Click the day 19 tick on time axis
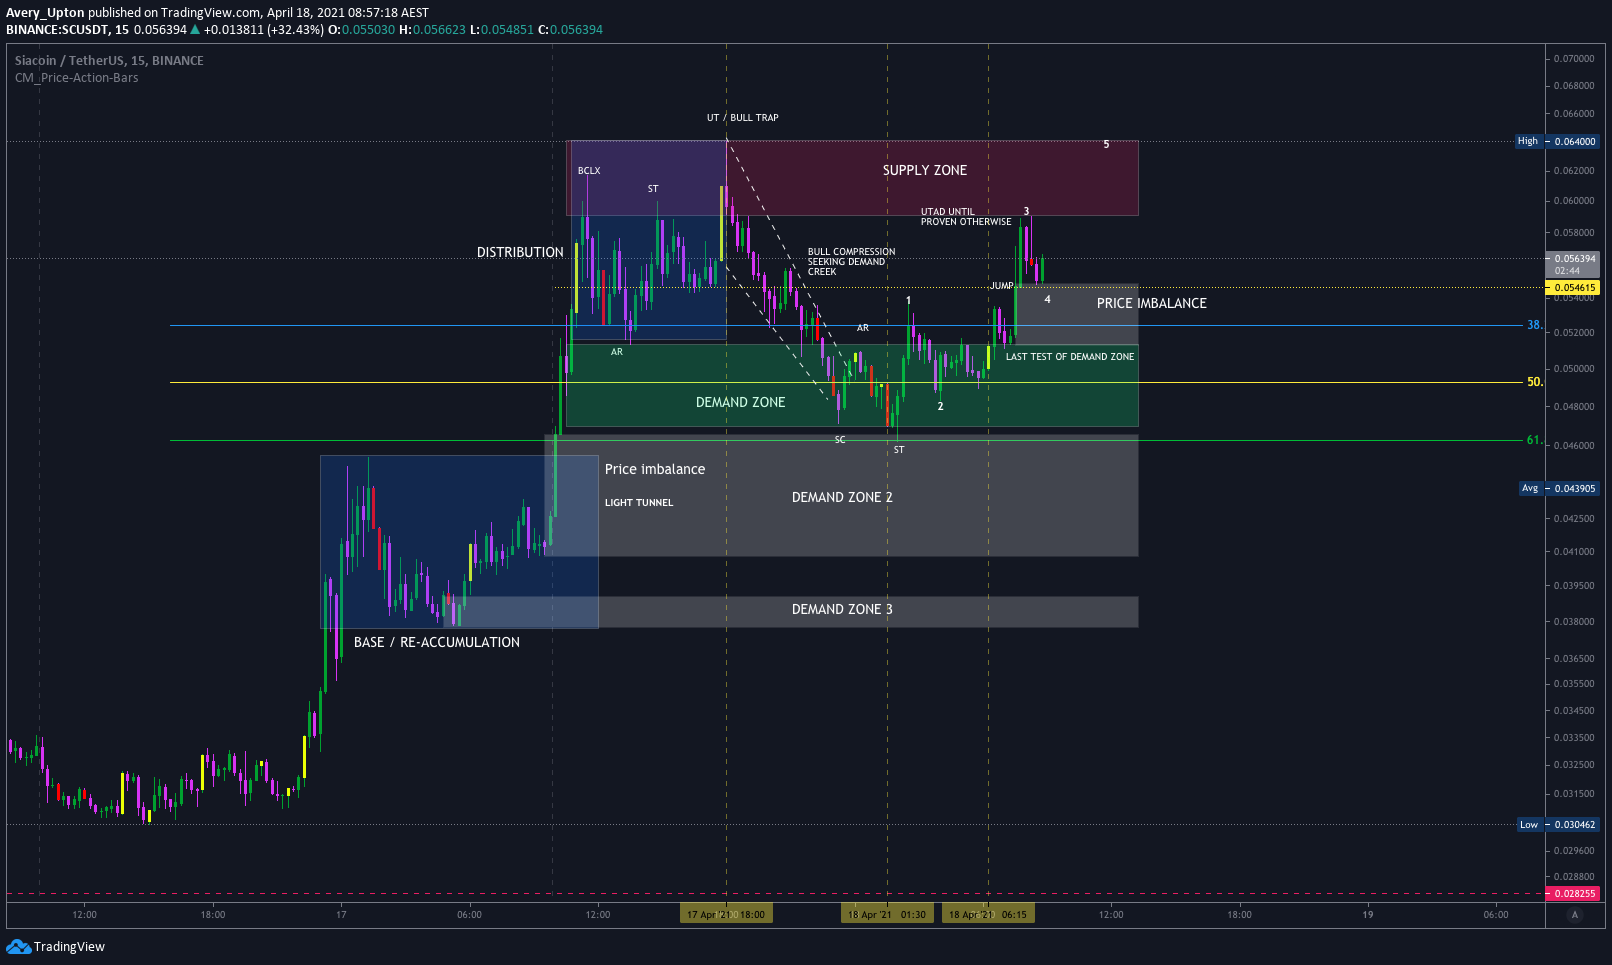This screenshot has width=1612, height=965. [x=1368, y=915]
